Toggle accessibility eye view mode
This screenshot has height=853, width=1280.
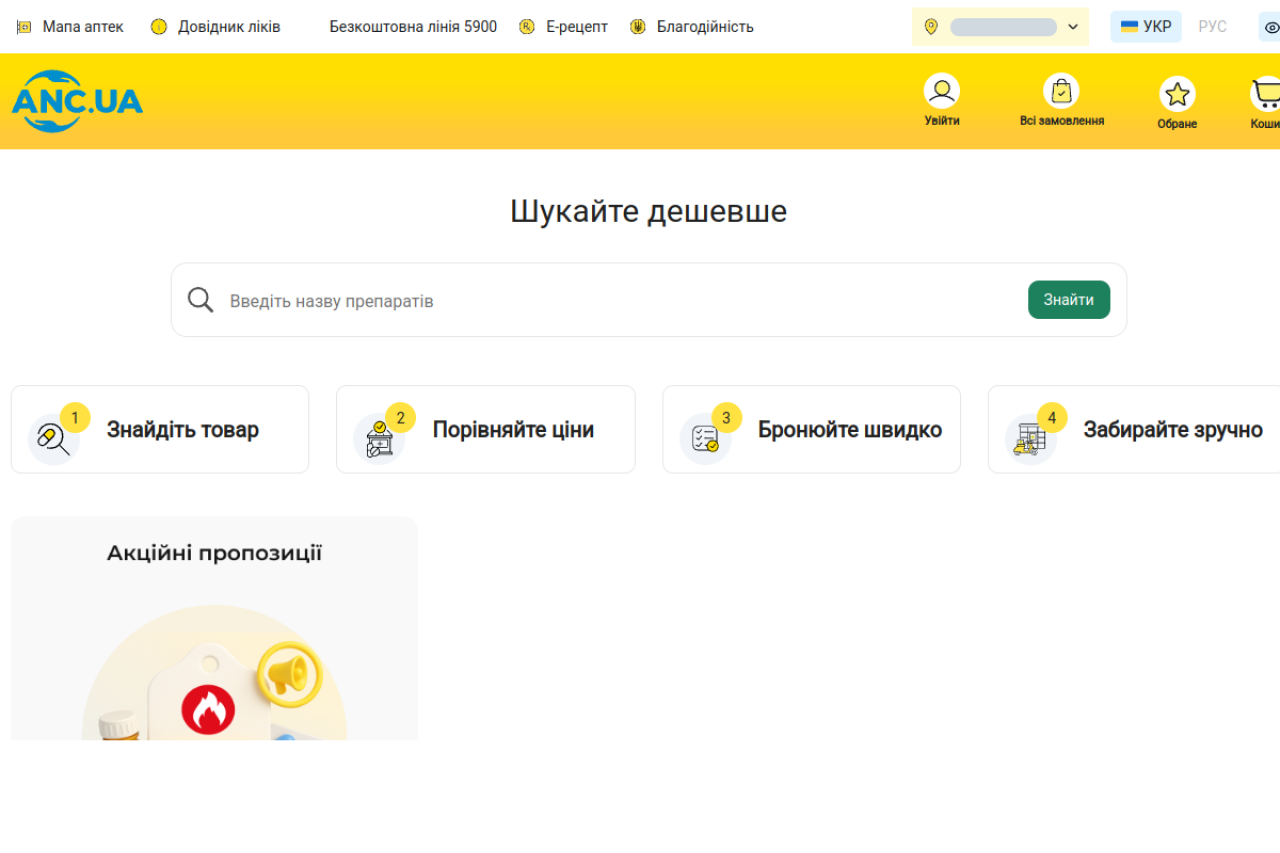[x=1271, y=27]
